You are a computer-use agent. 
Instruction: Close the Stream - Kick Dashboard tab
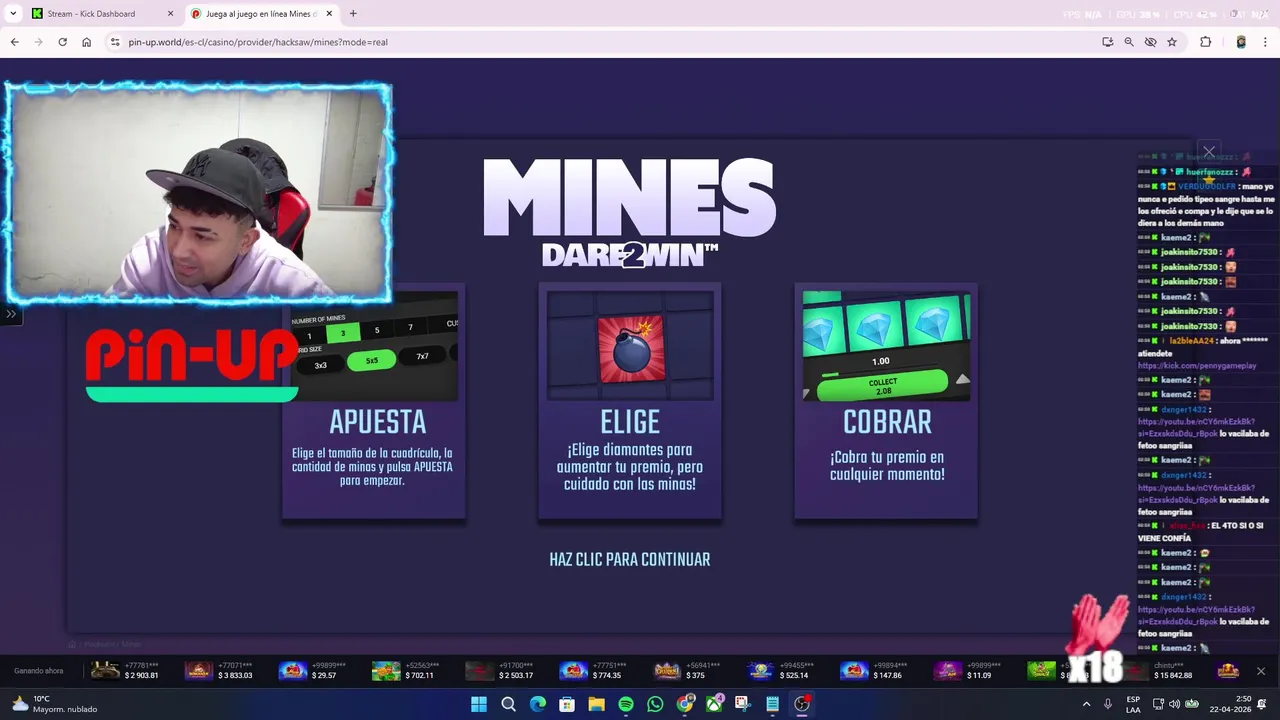170,14
